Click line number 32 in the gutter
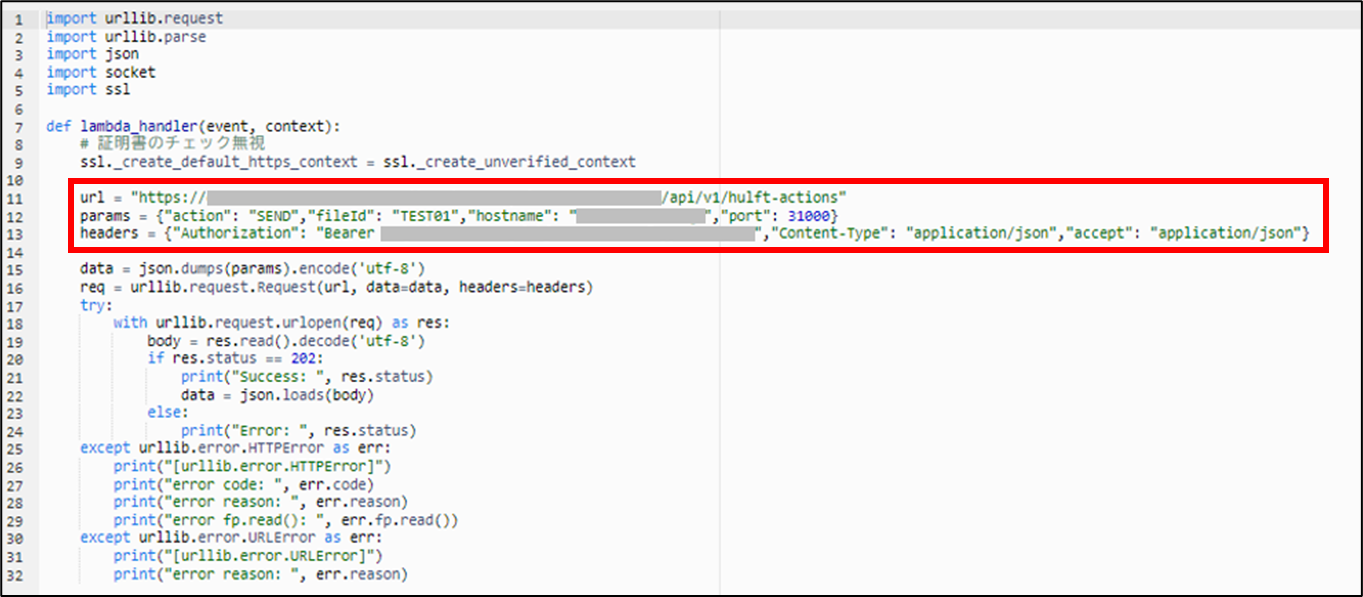This screenshot has width=1363, height=597. coord(24,572)
